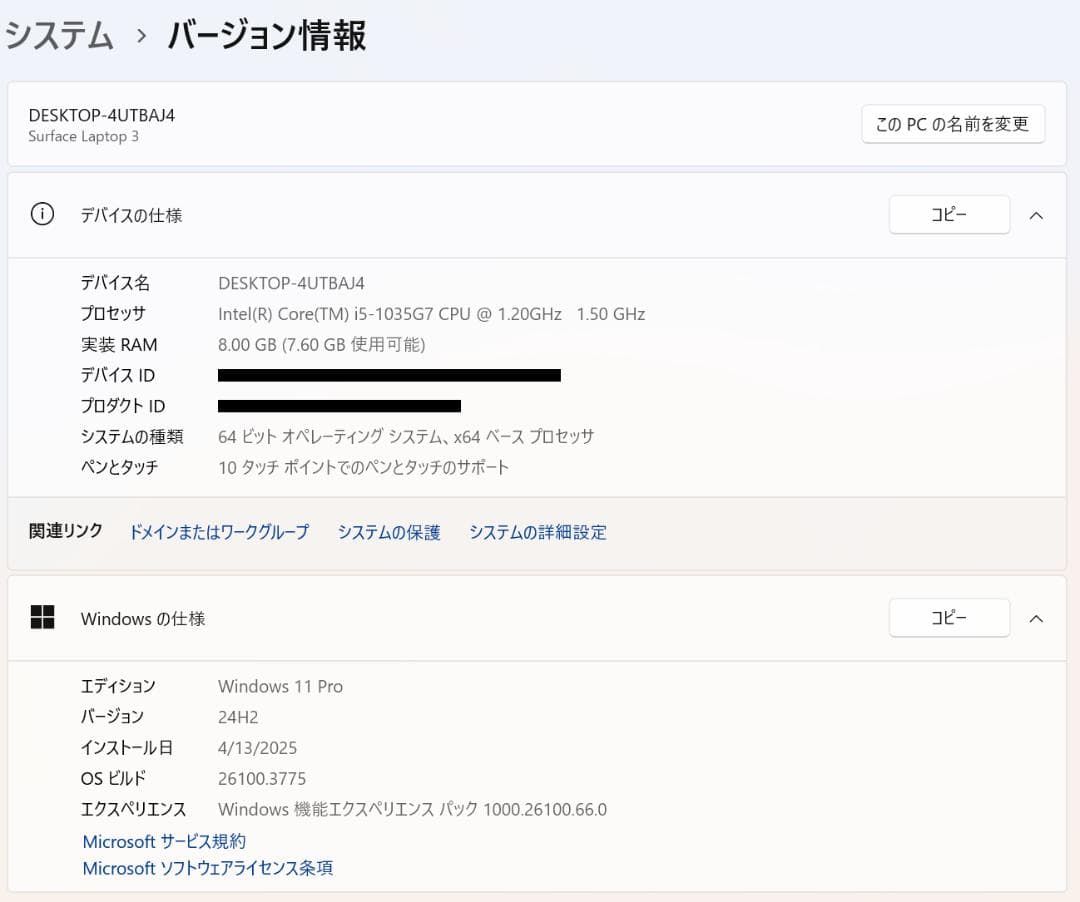Copy the Windows specifications with コピー
1080x902 pixels.
coord(948,618)
